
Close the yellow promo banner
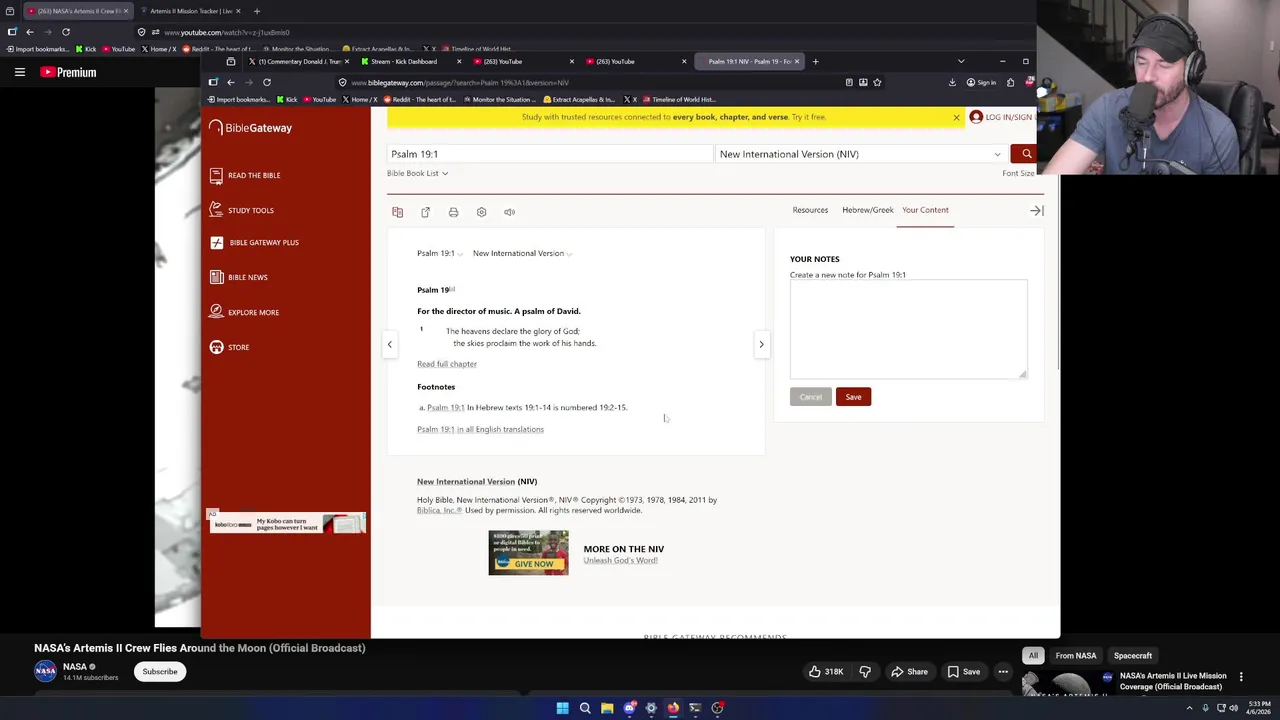pyautogui.click(x=956, y=117)
